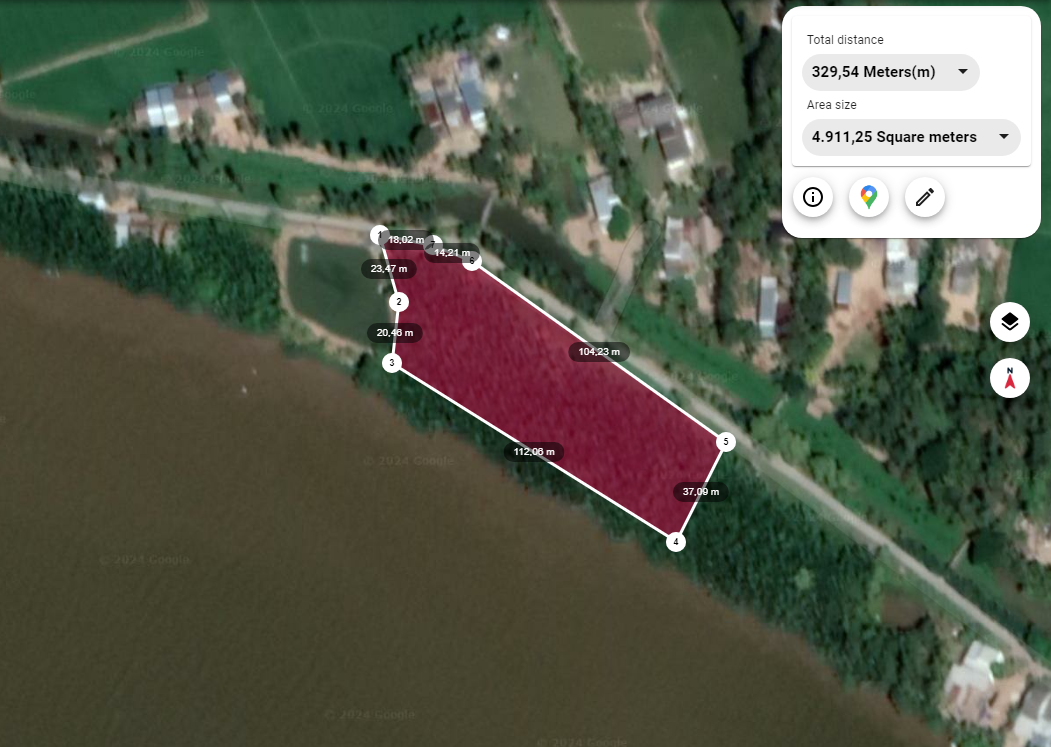Viewport: 1051px width, 747px height.
Task: Select polygon vertex marker 1
Action: pyautogui.click(x=379, y=235)
